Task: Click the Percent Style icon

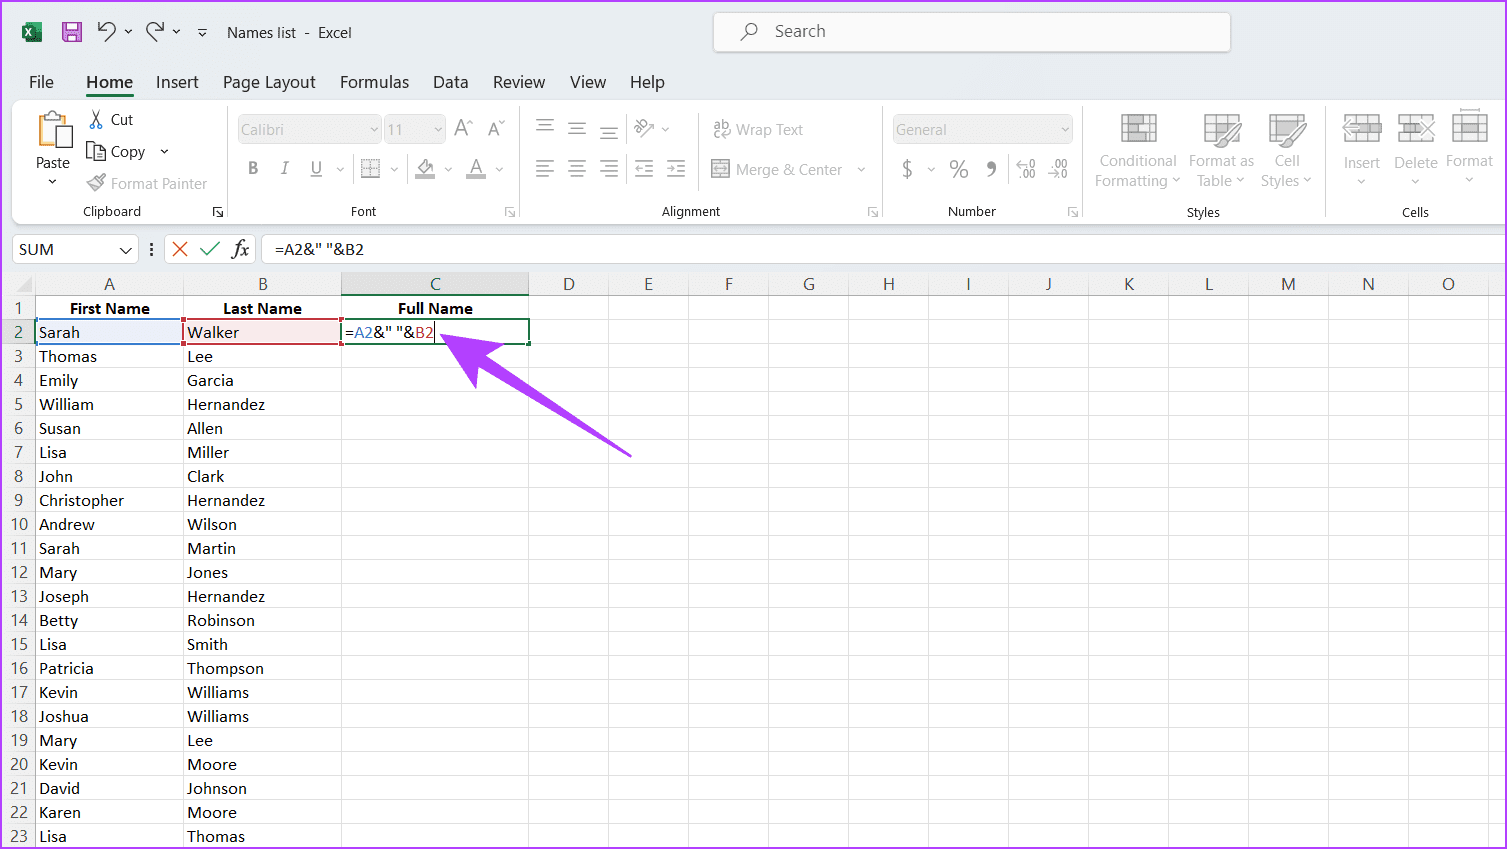Action: pyautogui.click(x=958, y=169)
